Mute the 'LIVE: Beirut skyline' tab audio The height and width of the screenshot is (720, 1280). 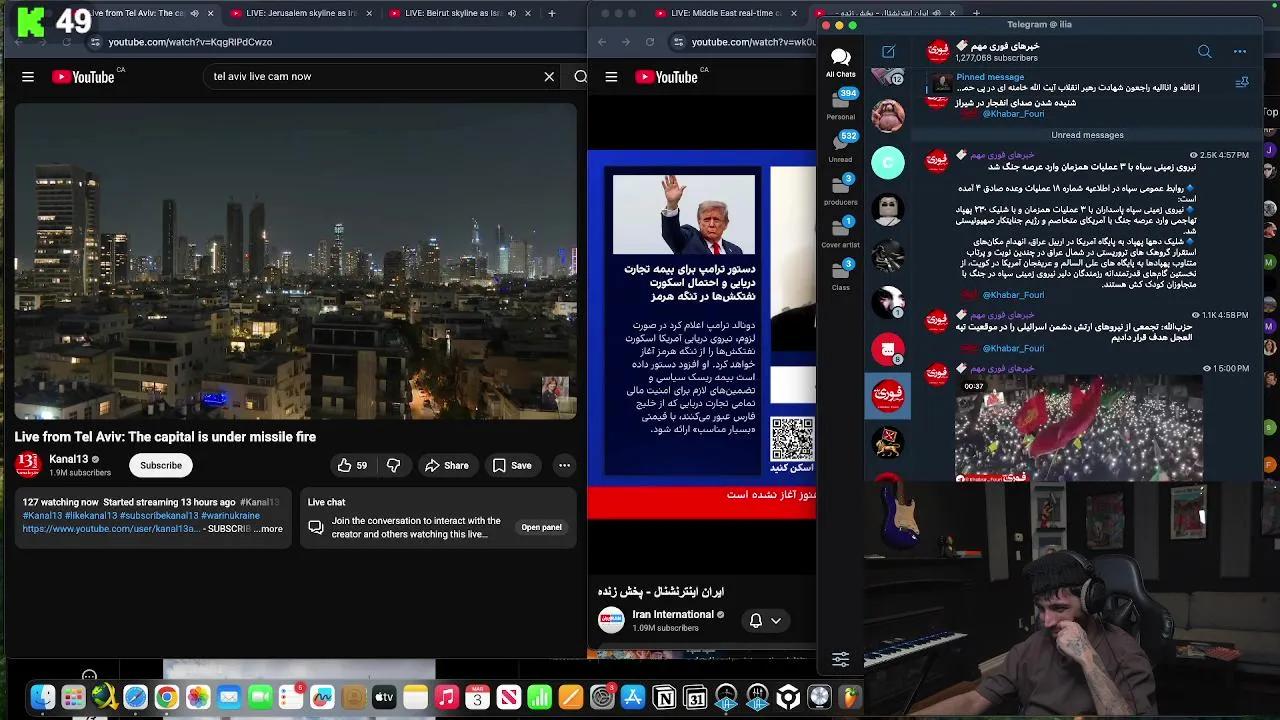tap(512, 13)
